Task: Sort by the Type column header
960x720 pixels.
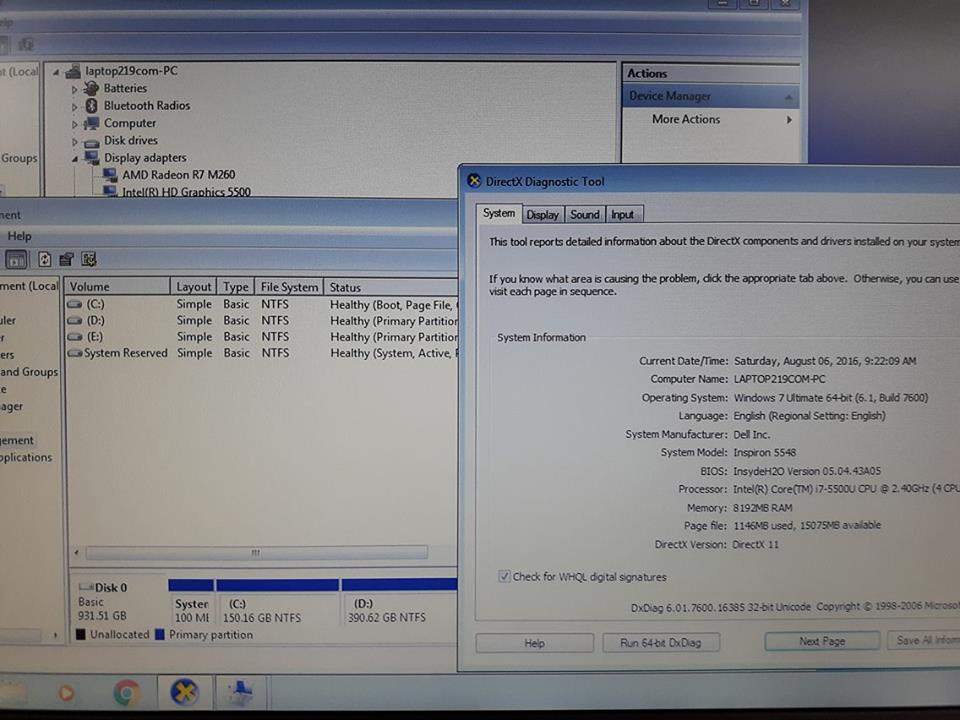Action: click(235, 287)
